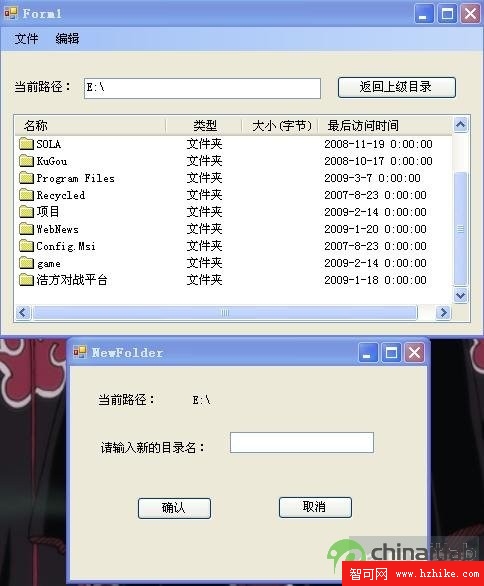484x586 pixels.
Task: Select the SOLA folder icon
Action: coord(26,144)
